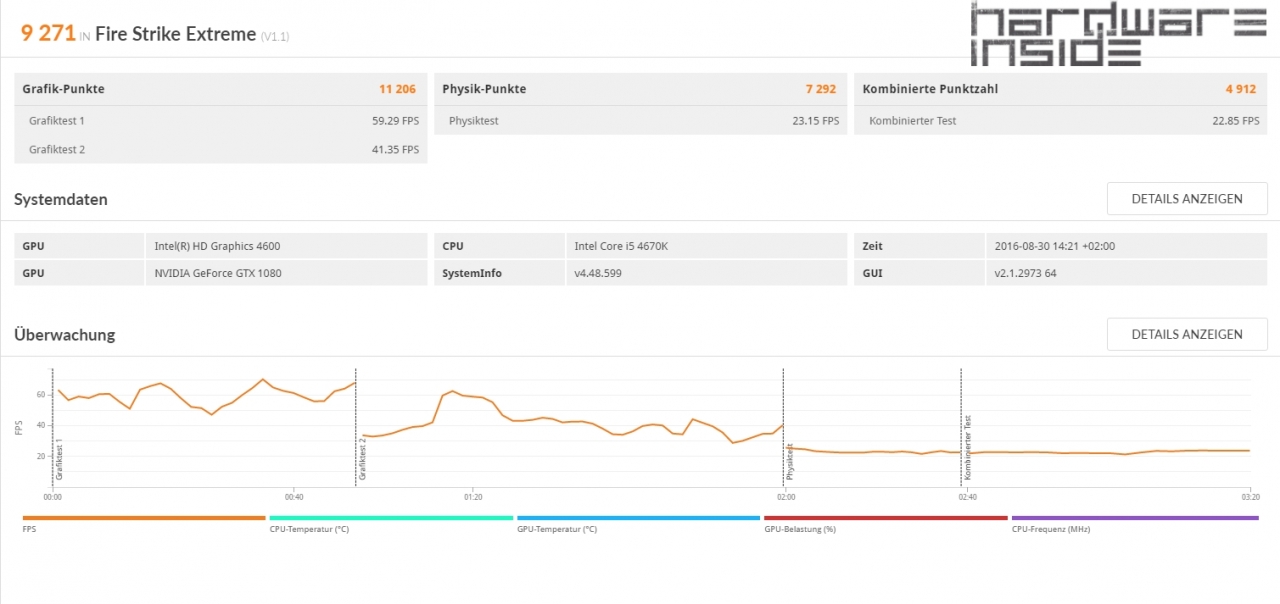Click the Überwachung section heading
This screenshot has height=604, width=1280.
pos(65,335)
